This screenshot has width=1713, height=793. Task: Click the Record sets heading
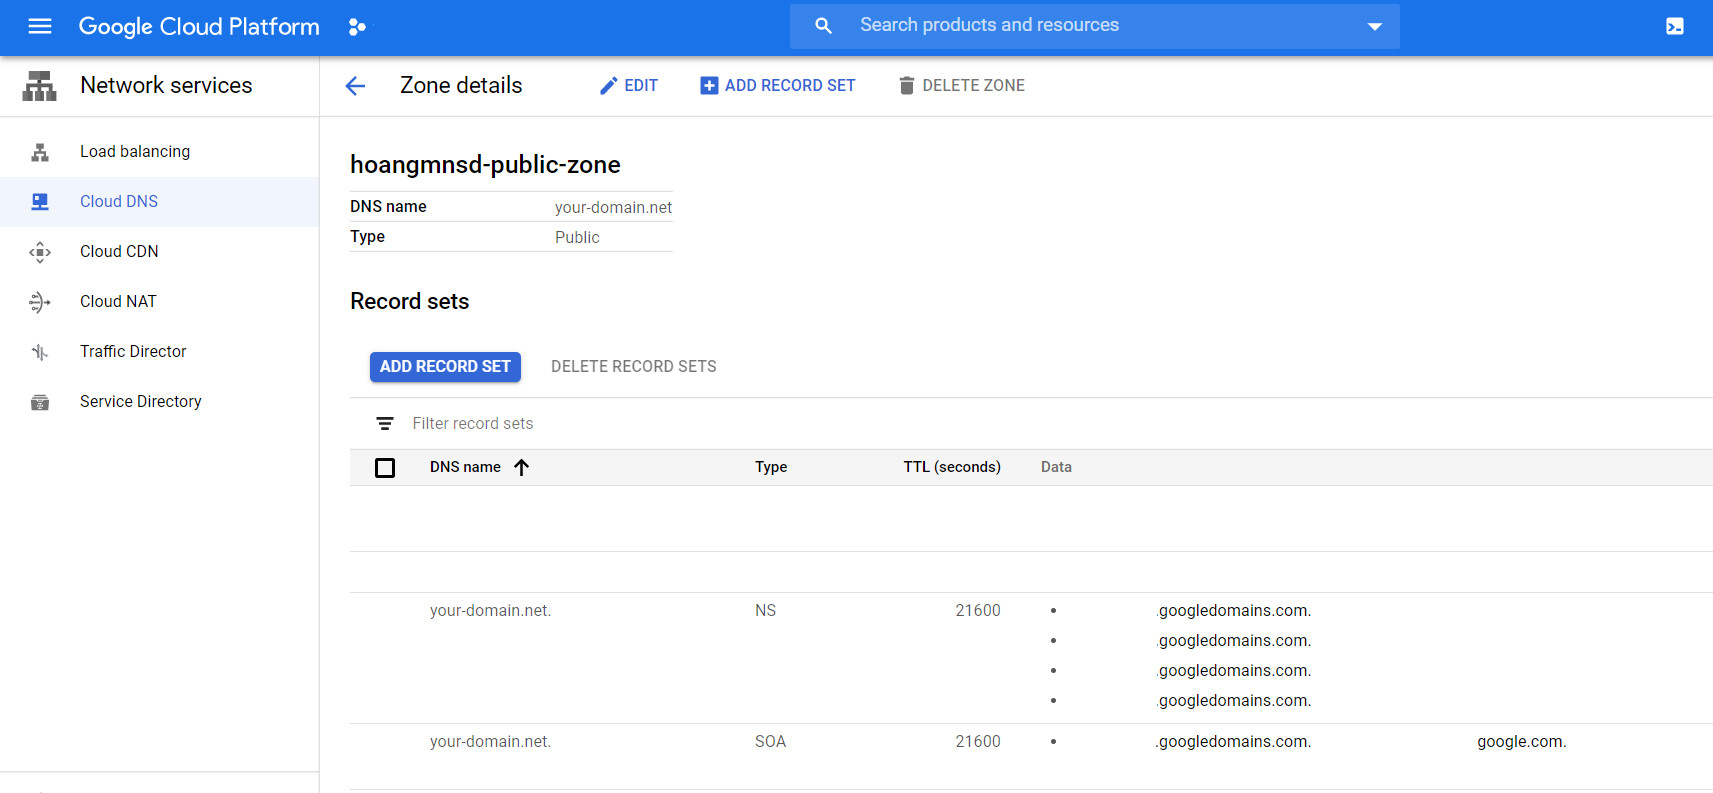409,302
